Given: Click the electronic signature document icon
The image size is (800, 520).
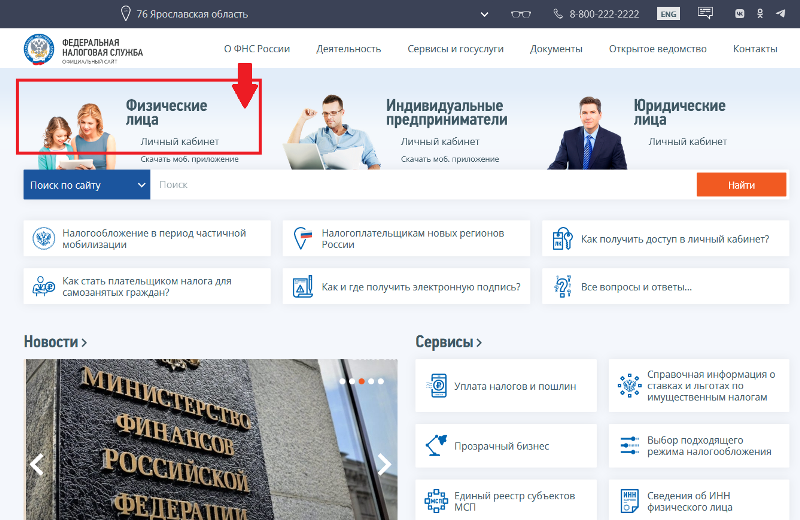Looking at the screenshot, I should (x=303, y=287).
